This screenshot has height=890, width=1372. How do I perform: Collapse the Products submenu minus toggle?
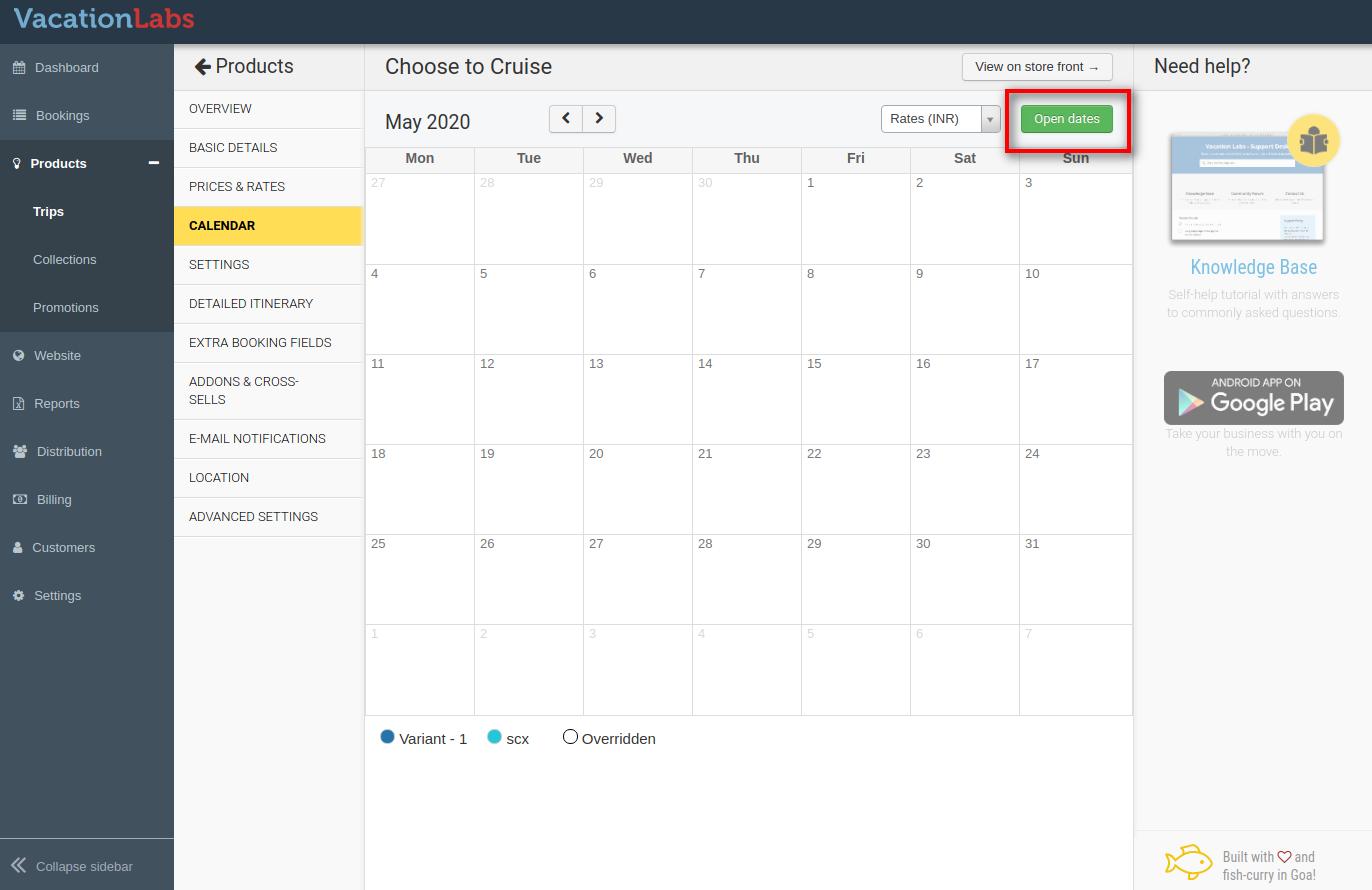click(154, 163)
